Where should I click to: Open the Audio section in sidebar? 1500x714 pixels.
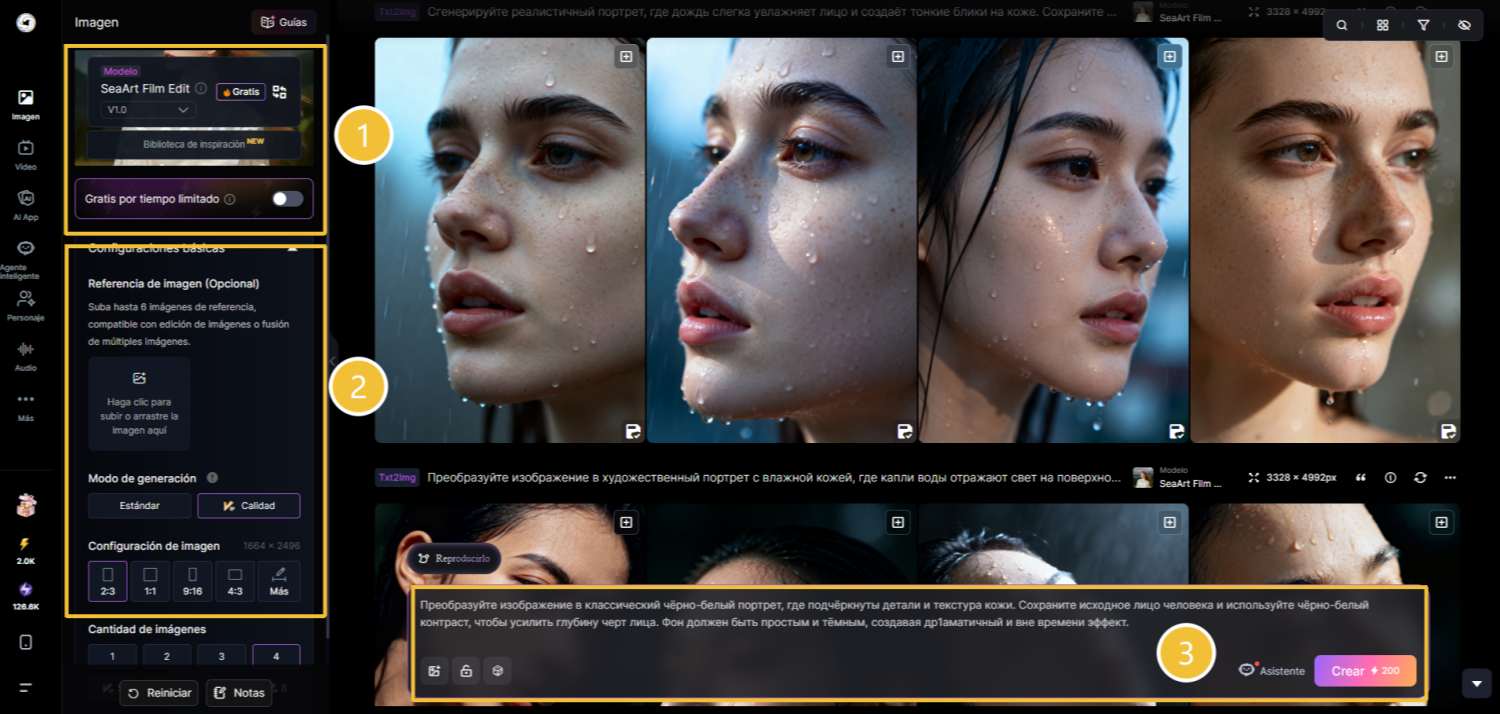tap(26, 355)
